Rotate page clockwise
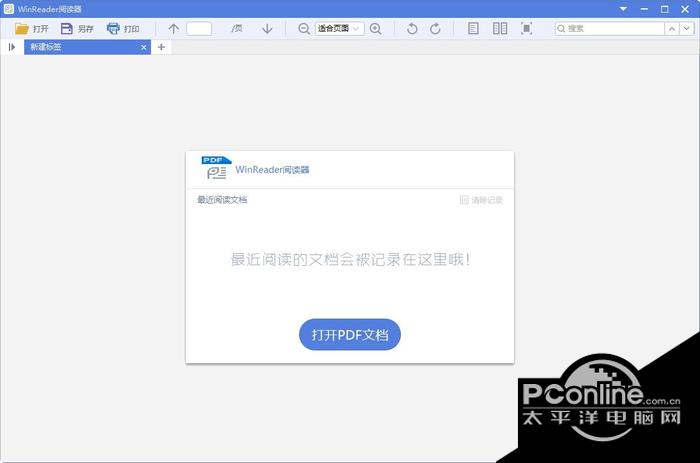The height and width of the screenshot is (463, 700). pyautogui.click(x=435, y=29)
